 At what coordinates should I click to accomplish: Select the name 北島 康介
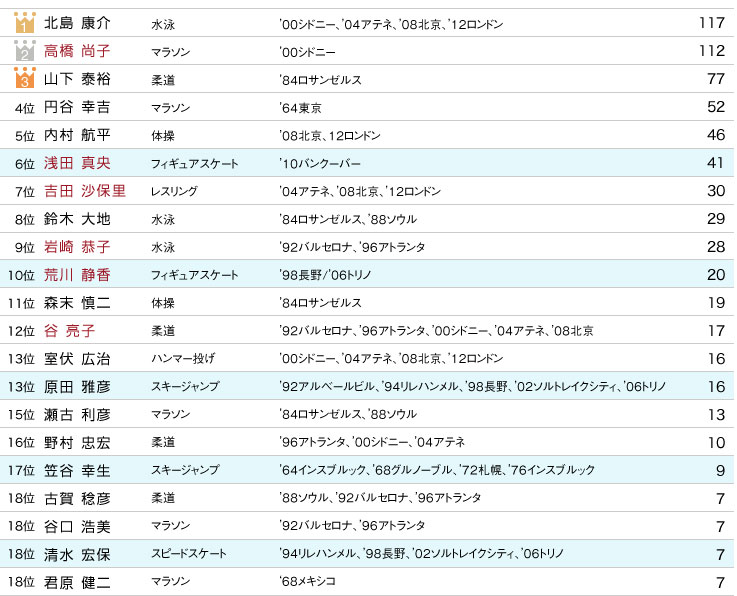pyautogui.click(x=77, y=23)
